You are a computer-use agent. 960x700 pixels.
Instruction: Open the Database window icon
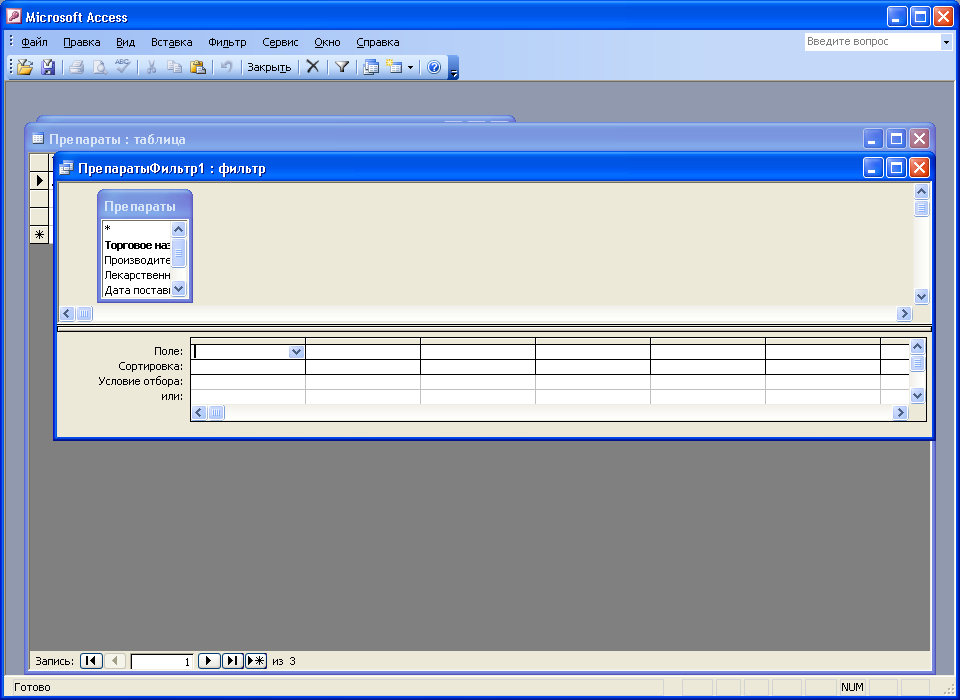371,67
